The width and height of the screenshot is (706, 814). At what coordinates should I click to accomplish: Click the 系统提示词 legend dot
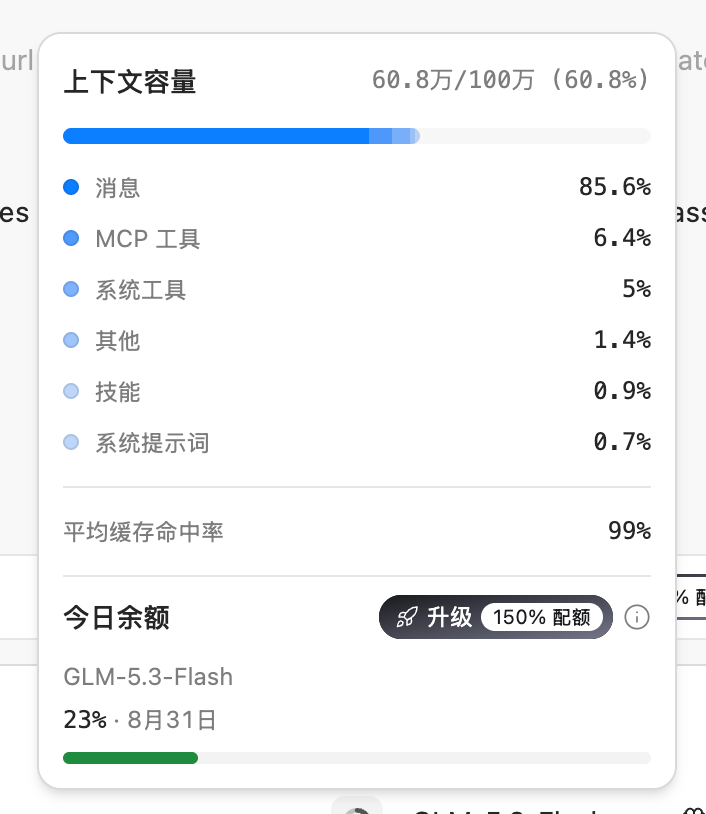point(71,442)
